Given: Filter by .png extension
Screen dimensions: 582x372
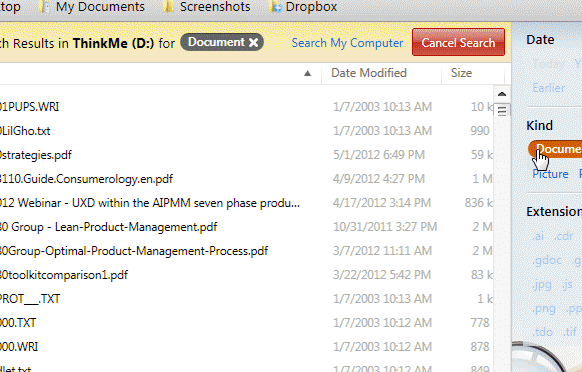Looking at the screenshot, I should pyautogui.click(x=544, y=309).
